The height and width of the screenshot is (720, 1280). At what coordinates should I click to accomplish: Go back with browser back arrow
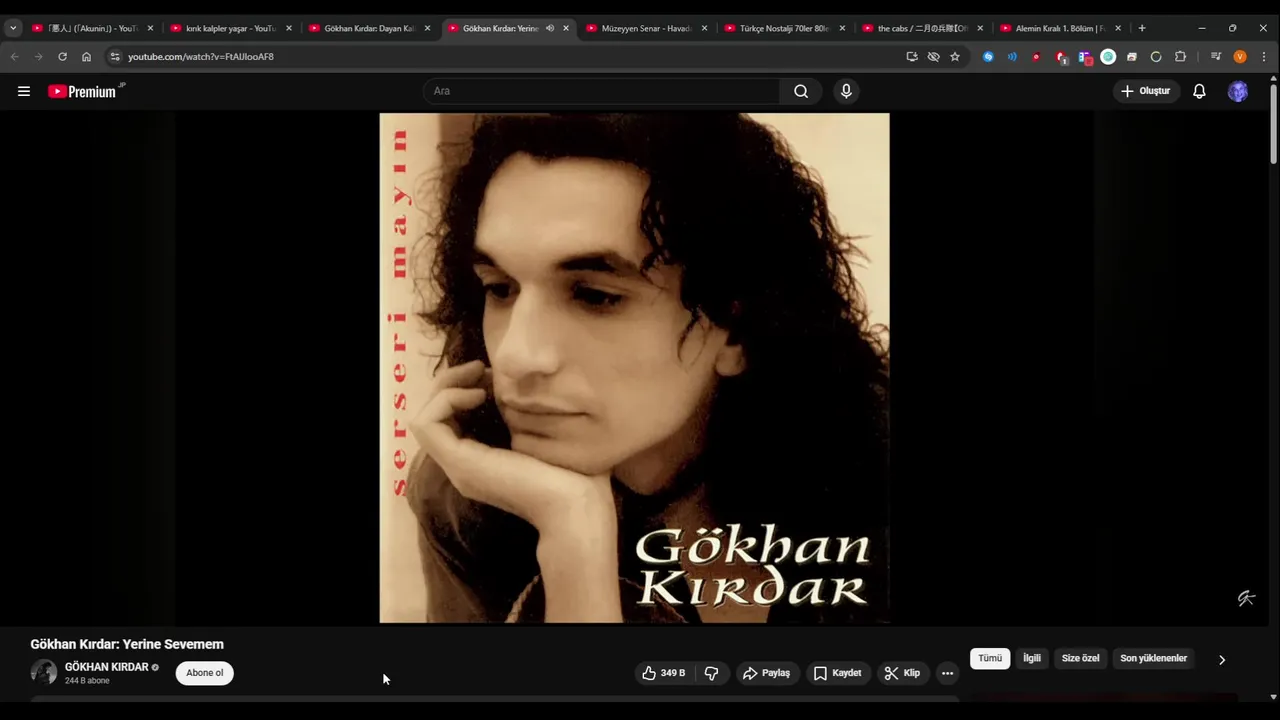[x=14, y=57]
